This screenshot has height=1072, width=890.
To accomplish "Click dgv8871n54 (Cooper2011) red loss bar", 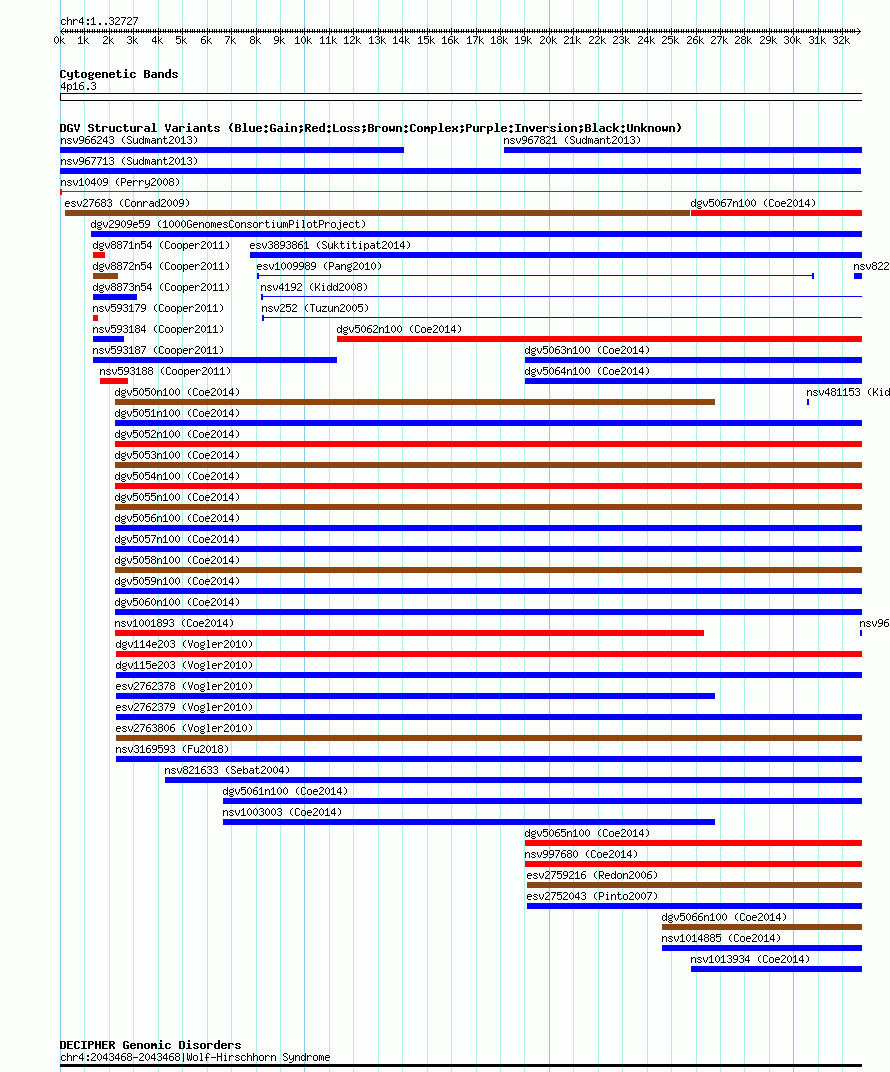I will (x=98, y=255).
